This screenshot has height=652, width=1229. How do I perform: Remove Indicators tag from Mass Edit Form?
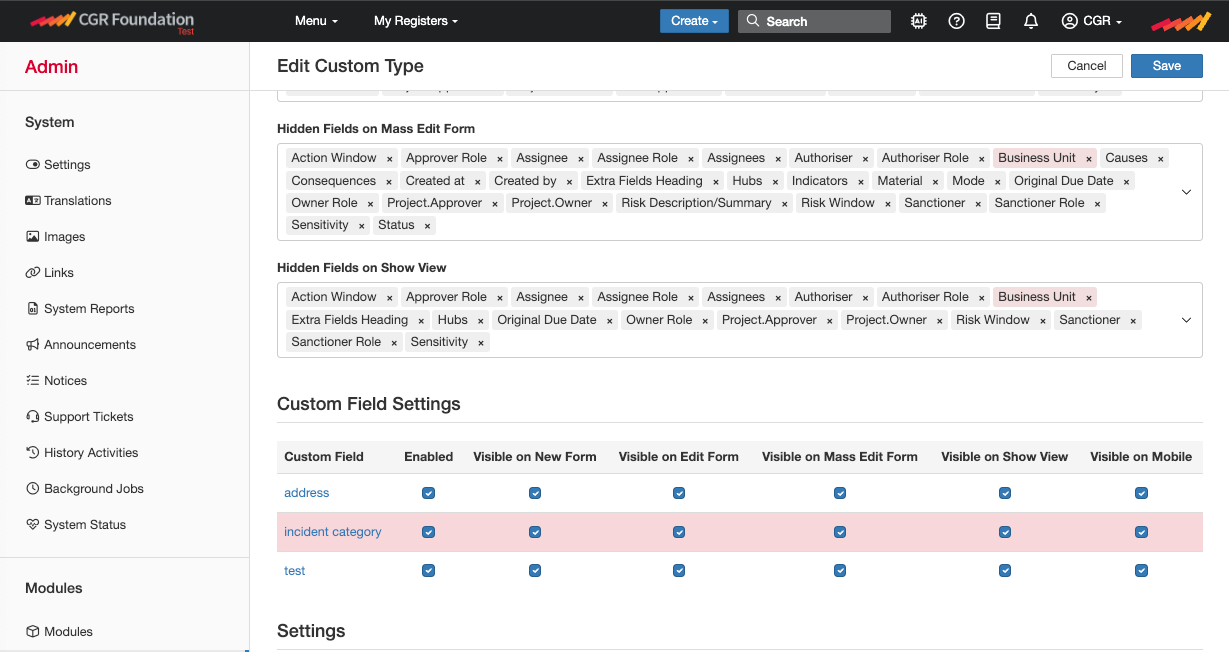coord(860,182)
